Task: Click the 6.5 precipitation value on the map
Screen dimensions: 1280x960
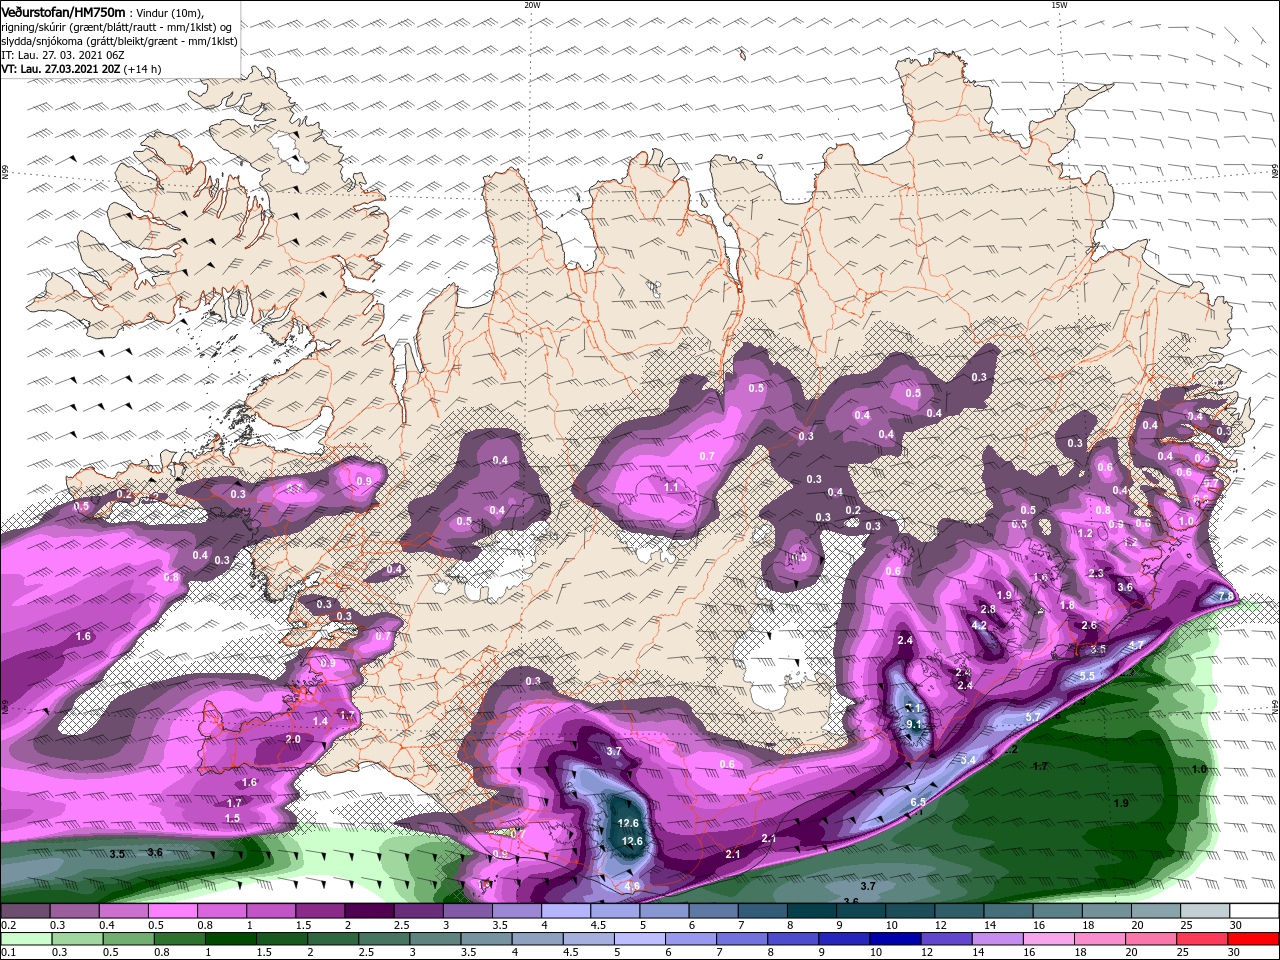Action: tap(918, 802)
